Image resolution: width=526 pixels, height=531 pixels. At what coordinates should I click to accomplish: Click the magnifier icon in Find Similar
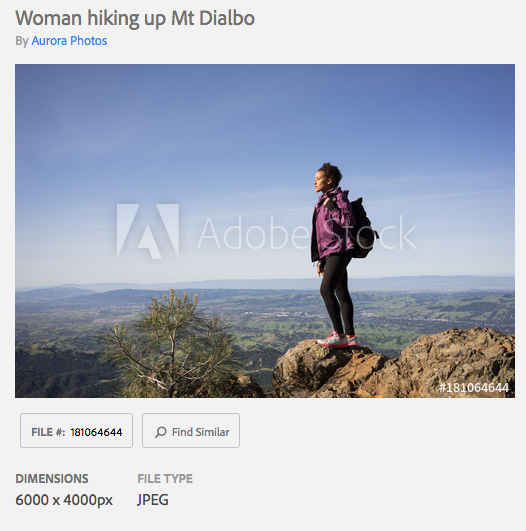161,432
